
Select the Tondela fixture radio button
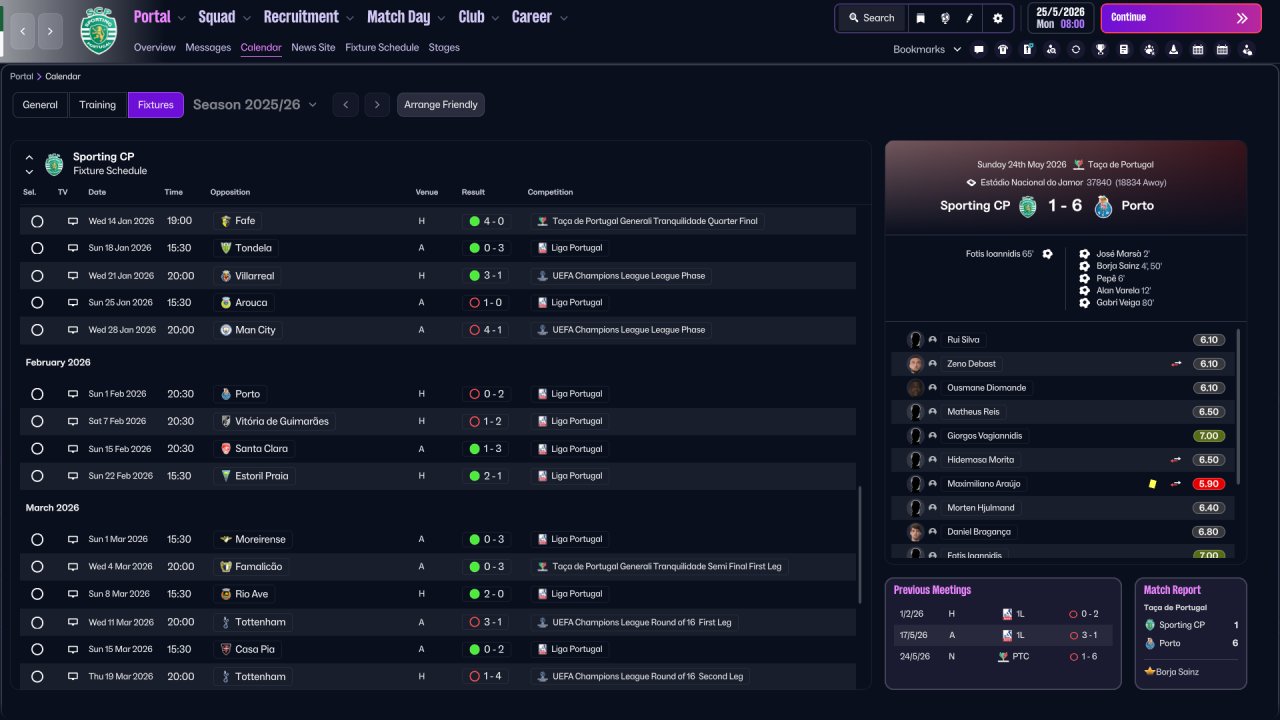[37, 248]
